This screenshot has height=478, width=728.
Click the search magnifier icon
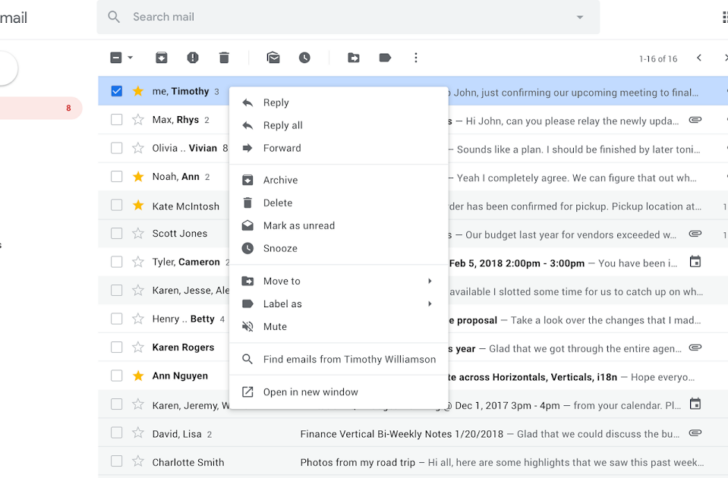point(114,17)
